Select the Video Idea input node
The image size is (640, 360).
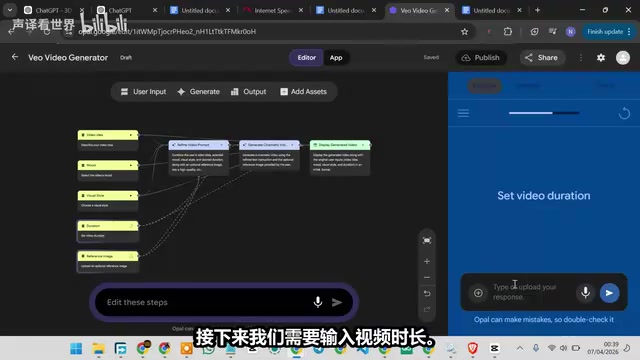(108, 140)
